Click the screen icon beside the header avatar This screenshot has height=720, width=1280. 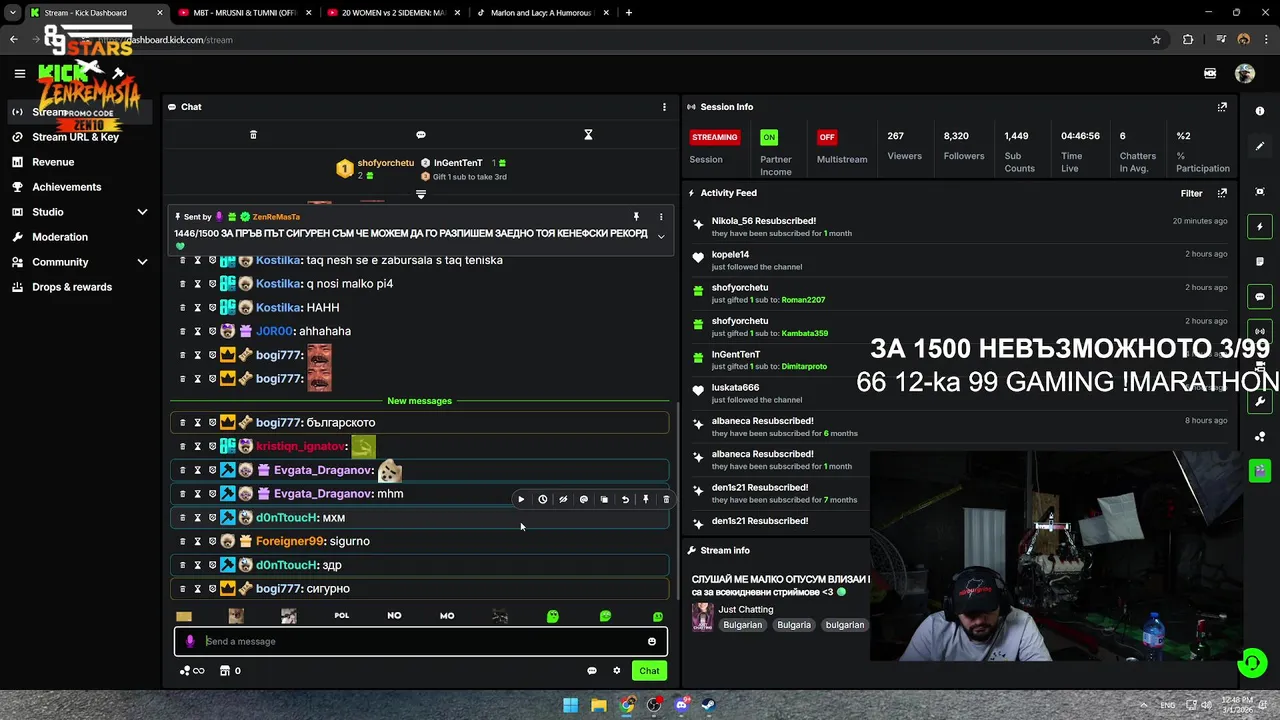pos(1210,73)
